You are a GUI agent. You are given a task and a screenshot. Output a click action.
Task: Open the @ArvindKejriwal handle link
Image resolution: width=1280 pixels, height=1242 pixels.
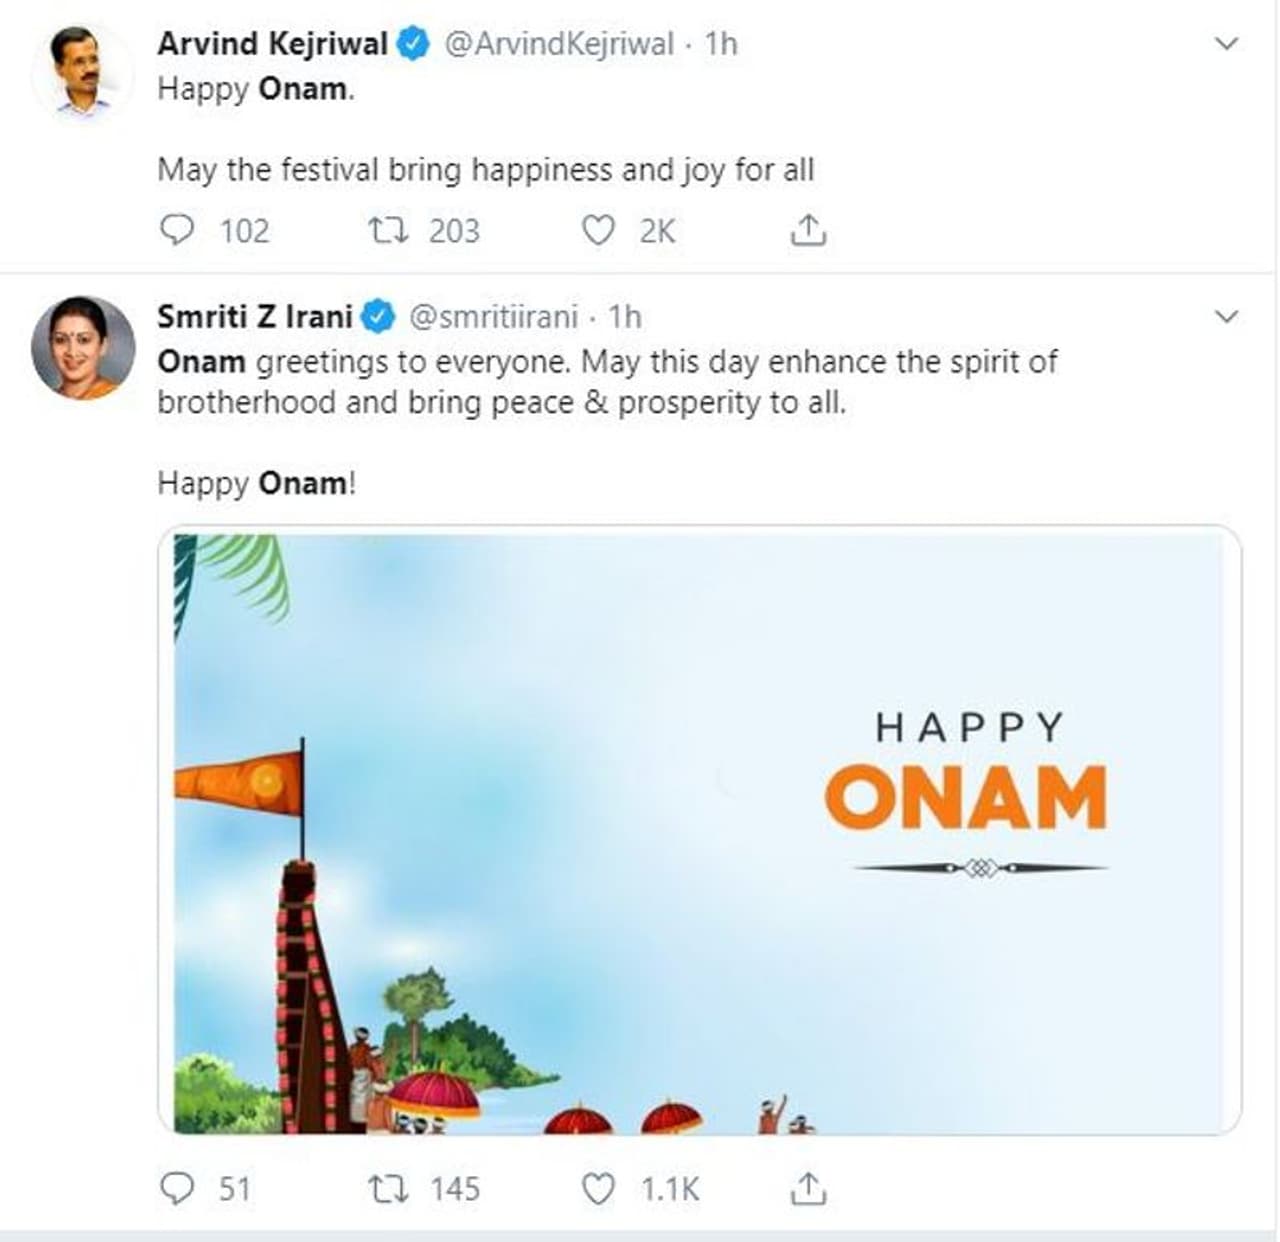[x=558, y=44]
